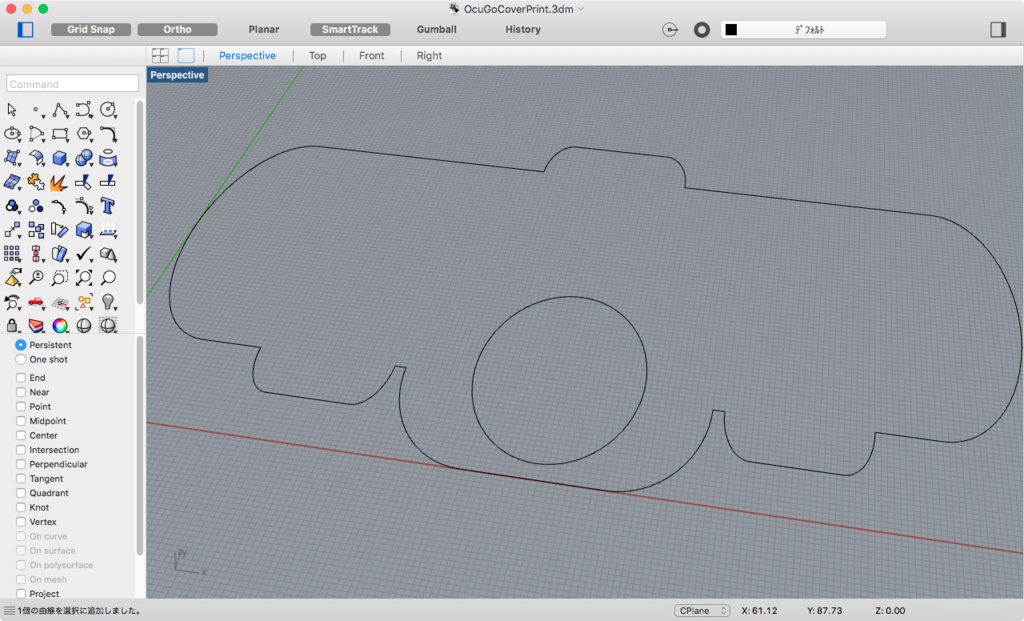
Task: Toggle the Ortho mode button
Action: tap(177, 29)
